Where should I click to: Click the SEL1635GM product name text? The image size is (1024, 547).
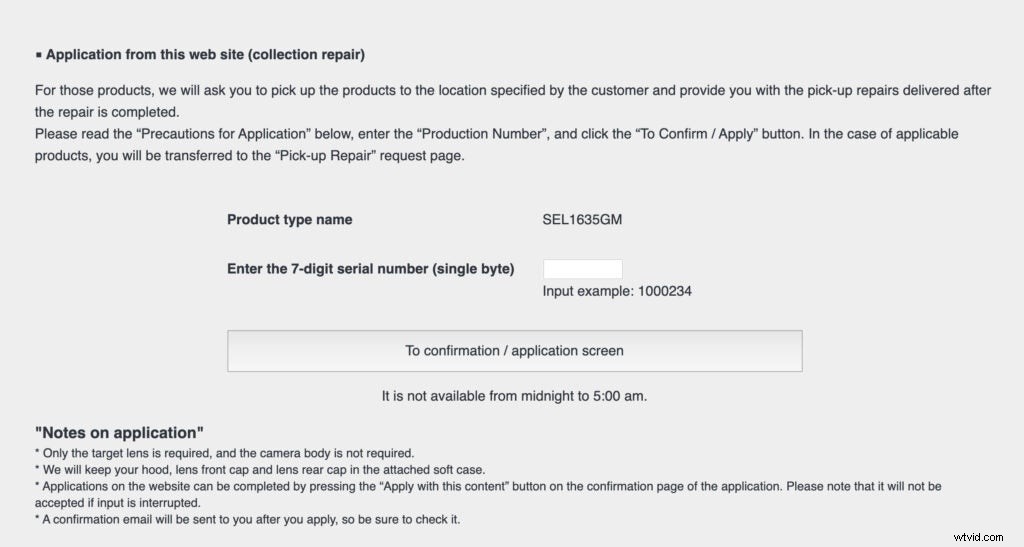click(x=582, y=219)
